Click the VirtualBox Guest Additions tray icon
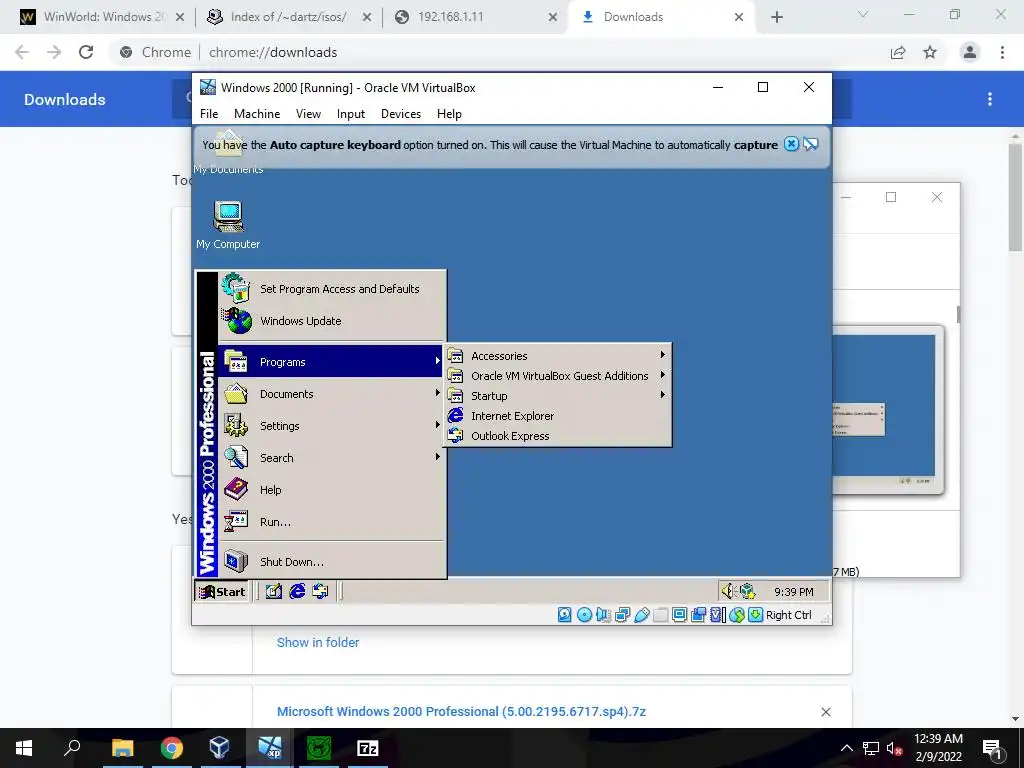Viewport: 1024px width, 768px height. (747, 592)
